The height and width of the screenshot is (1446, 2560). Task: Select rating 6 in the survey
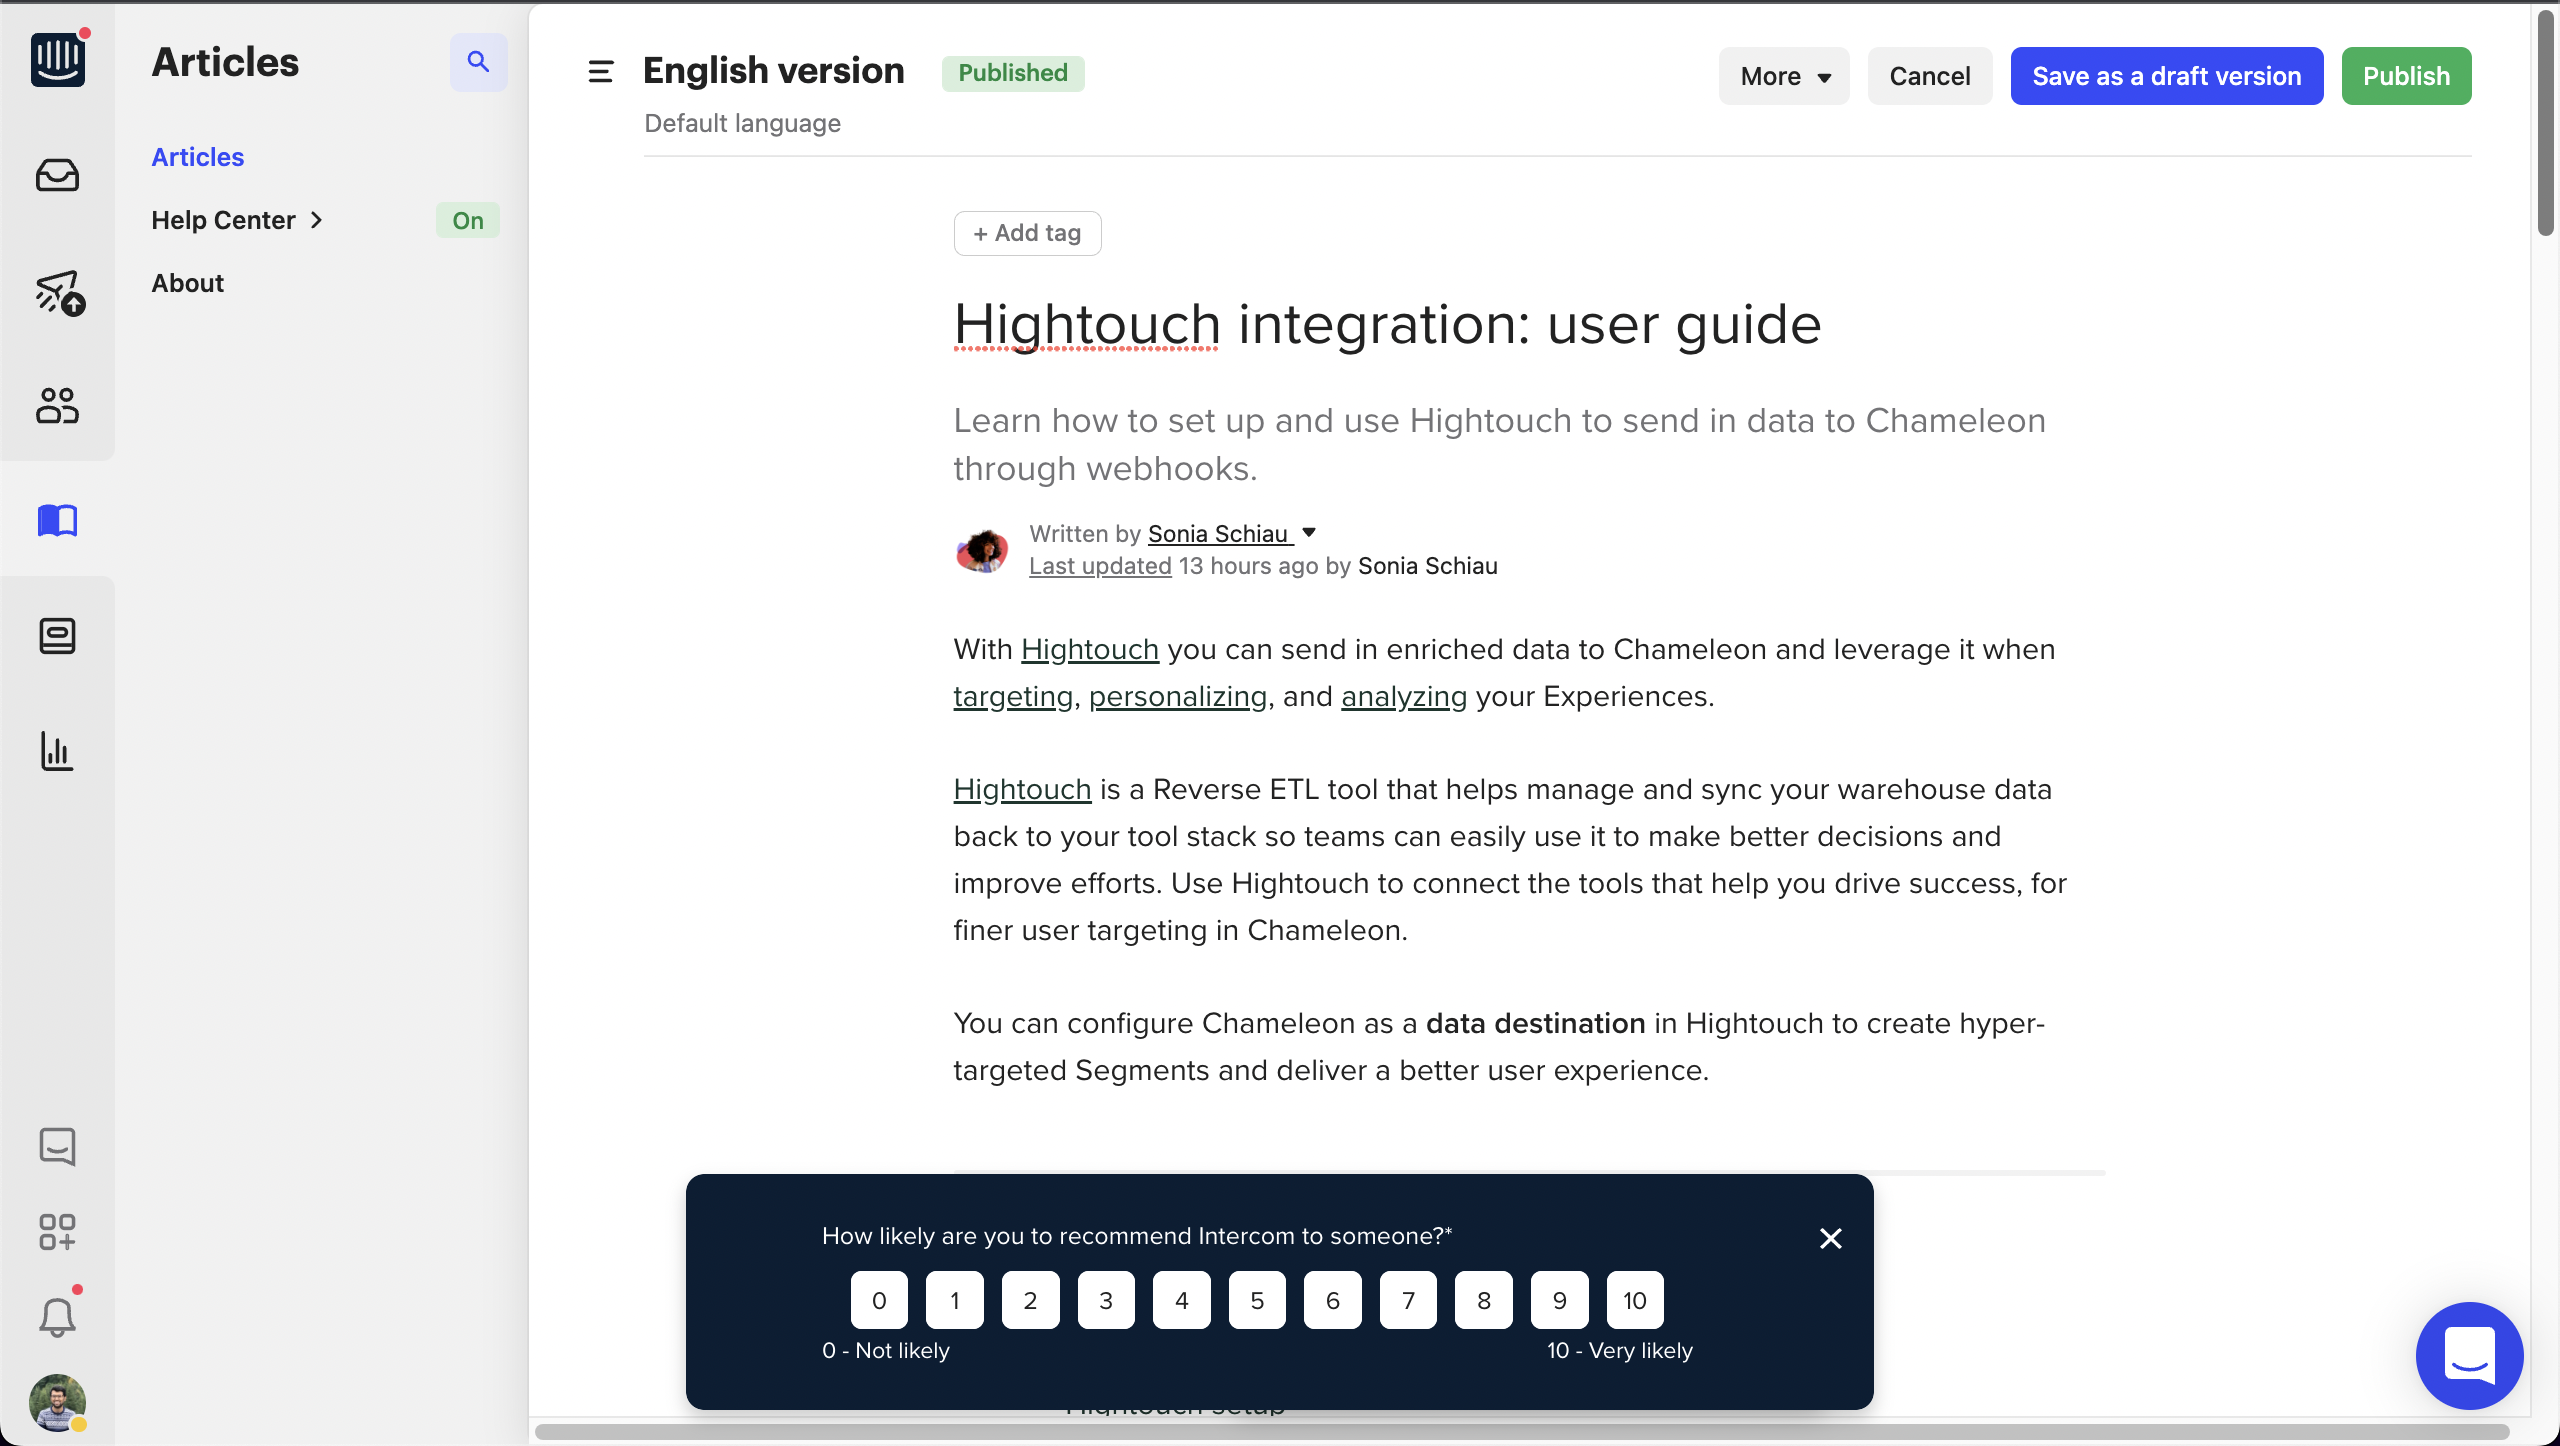pyautogui.click(x=1333, y=1300)
